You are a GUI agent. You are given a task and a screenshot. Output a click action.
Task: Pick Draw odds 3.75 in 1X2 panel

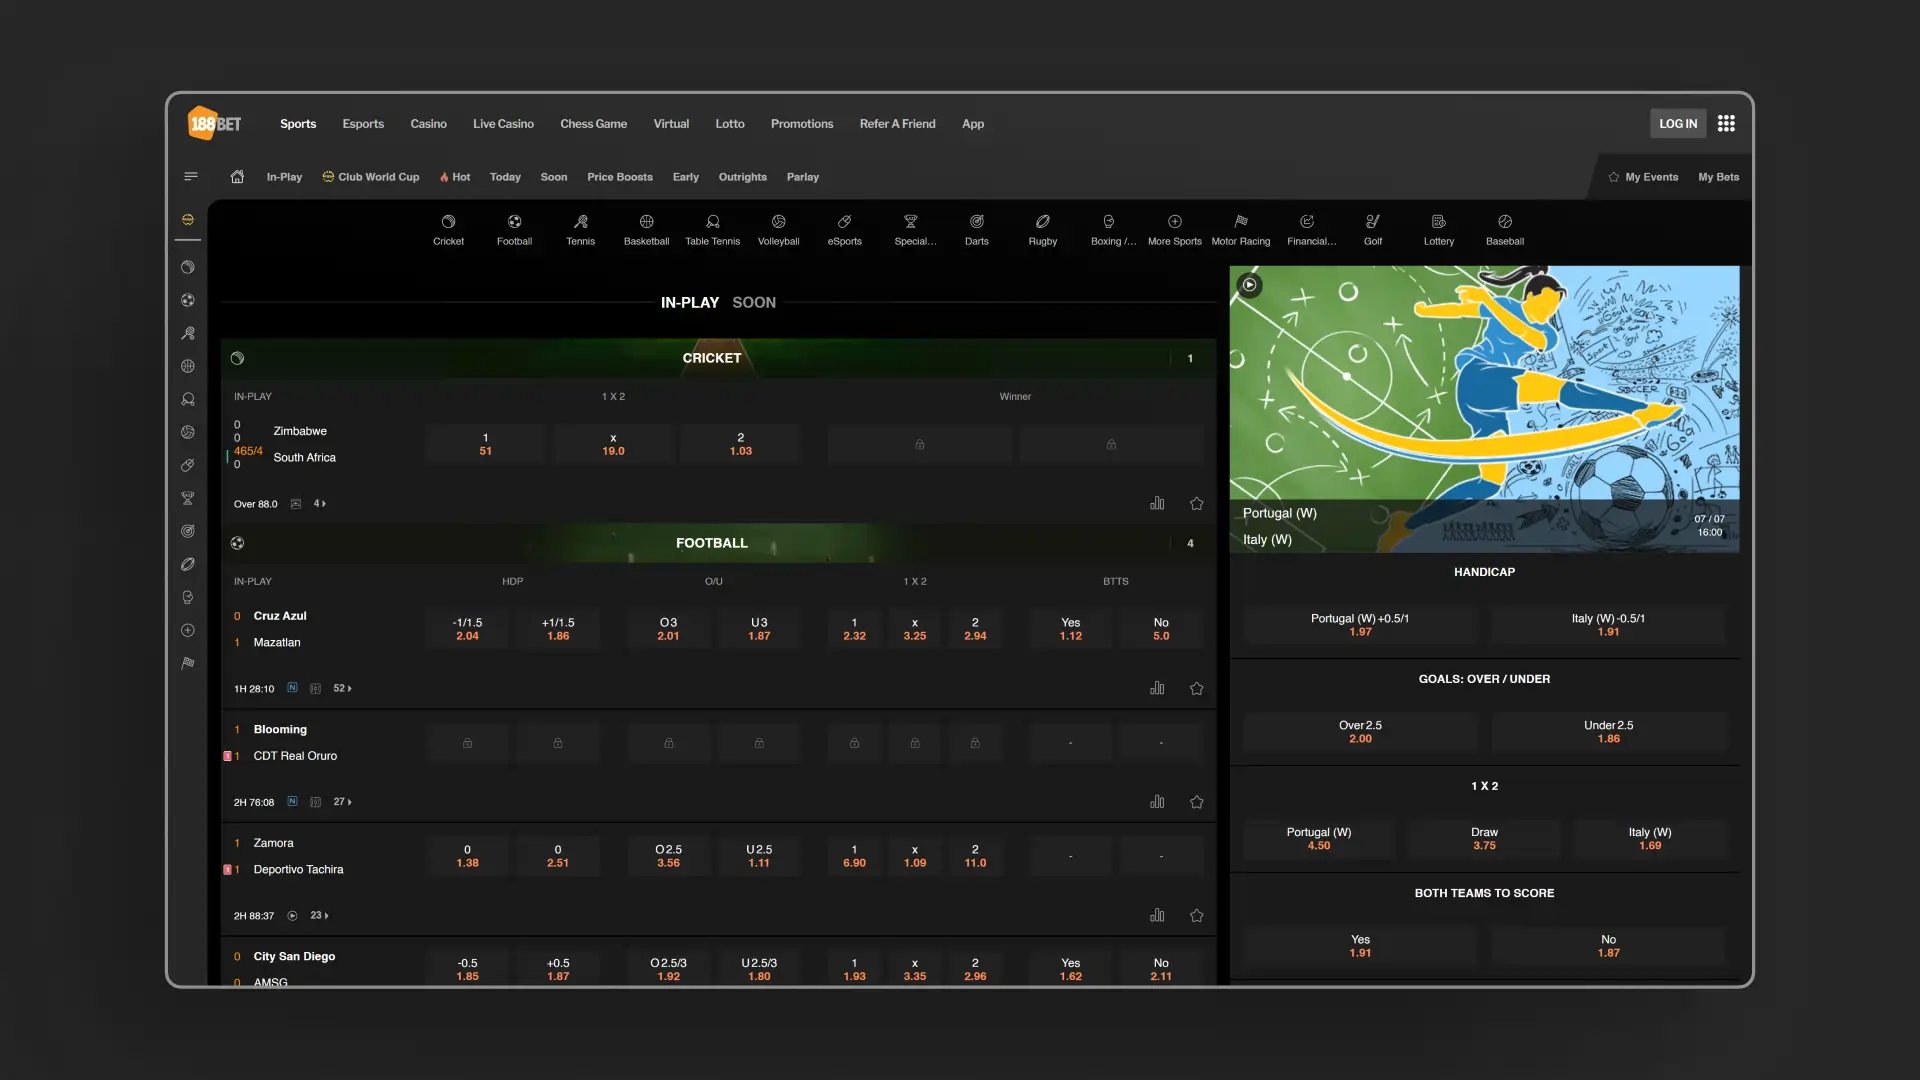pyautogui.click(x=1484, y=839)
